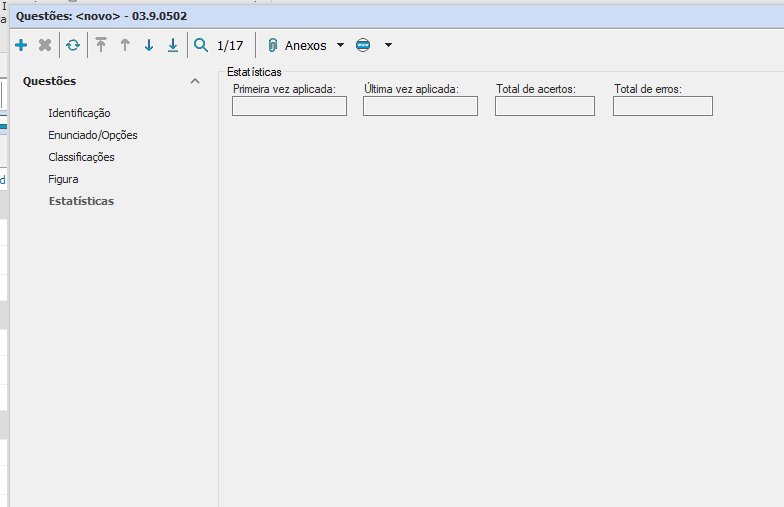Switch to Classificações page
Viewport: 784px width, 507px height.
[81, 157]
